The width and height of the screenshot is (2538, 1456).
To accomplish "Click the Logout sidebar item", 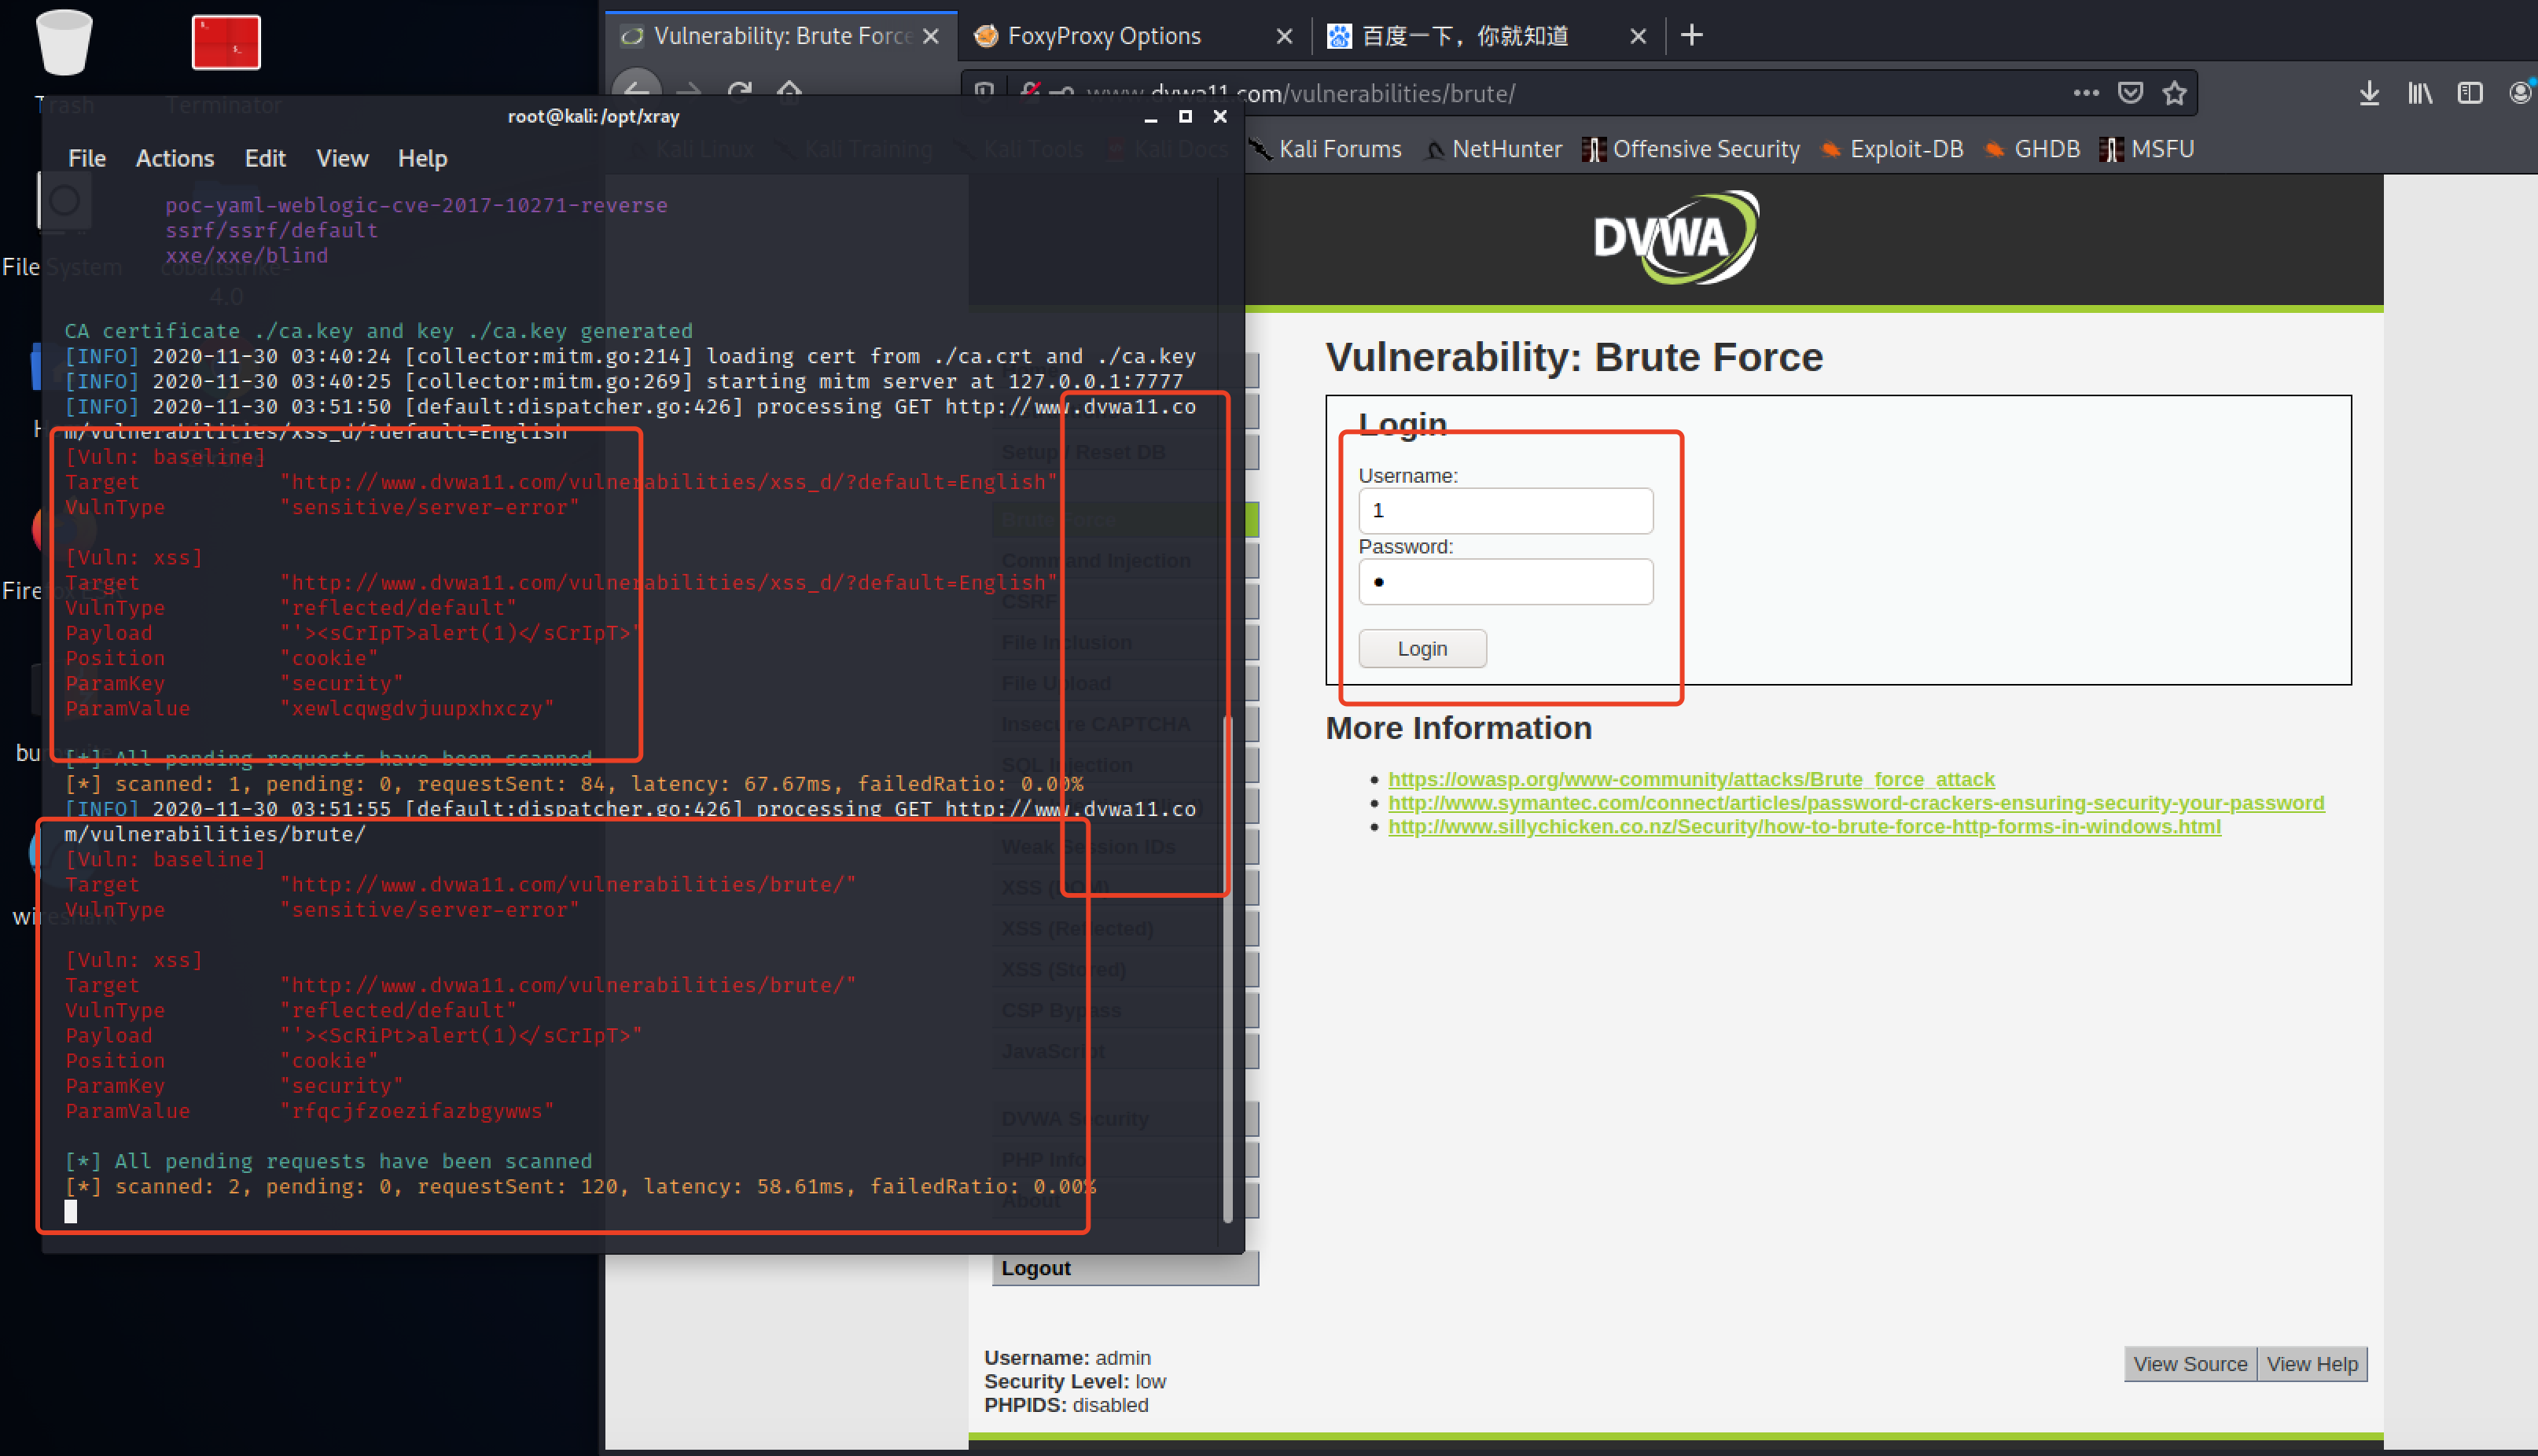I will pos(1035,1268).
